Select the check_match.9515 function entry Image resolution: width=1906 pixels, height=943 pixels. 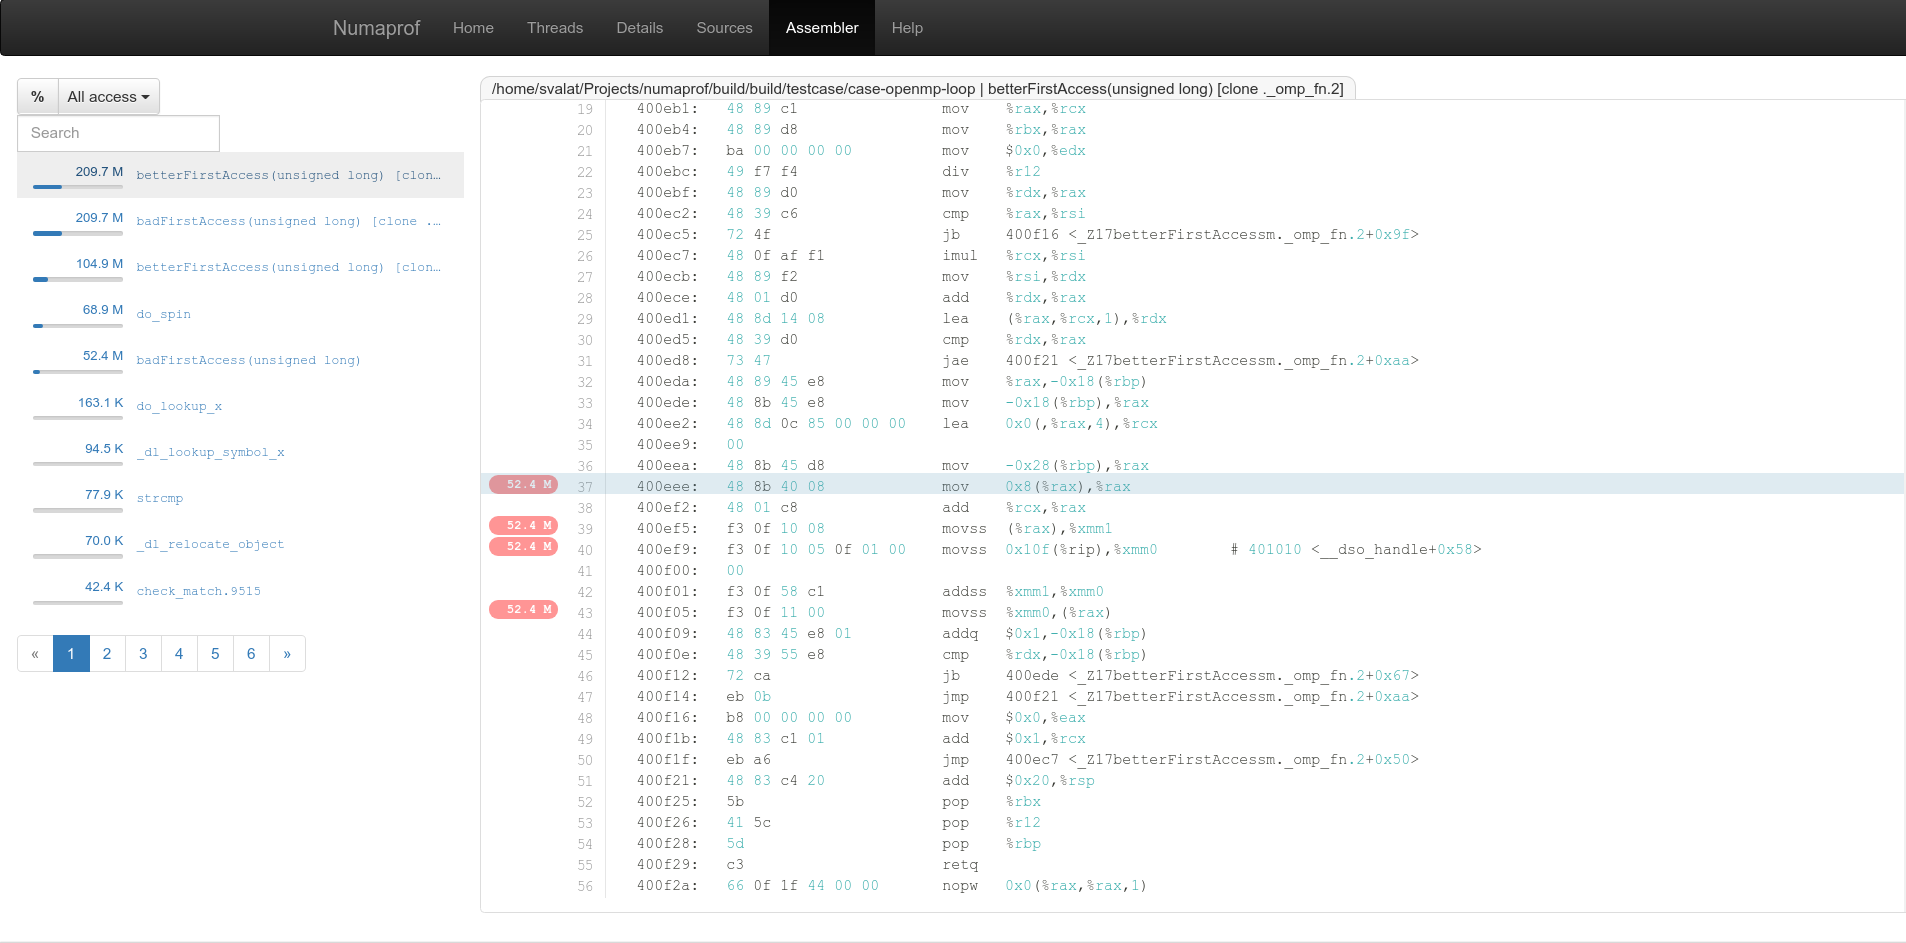(198, 591)
